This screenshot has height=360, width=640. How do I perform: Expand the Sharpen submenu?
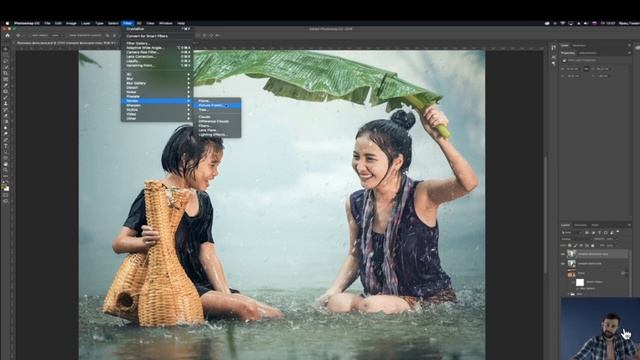(x=157, y=105)
